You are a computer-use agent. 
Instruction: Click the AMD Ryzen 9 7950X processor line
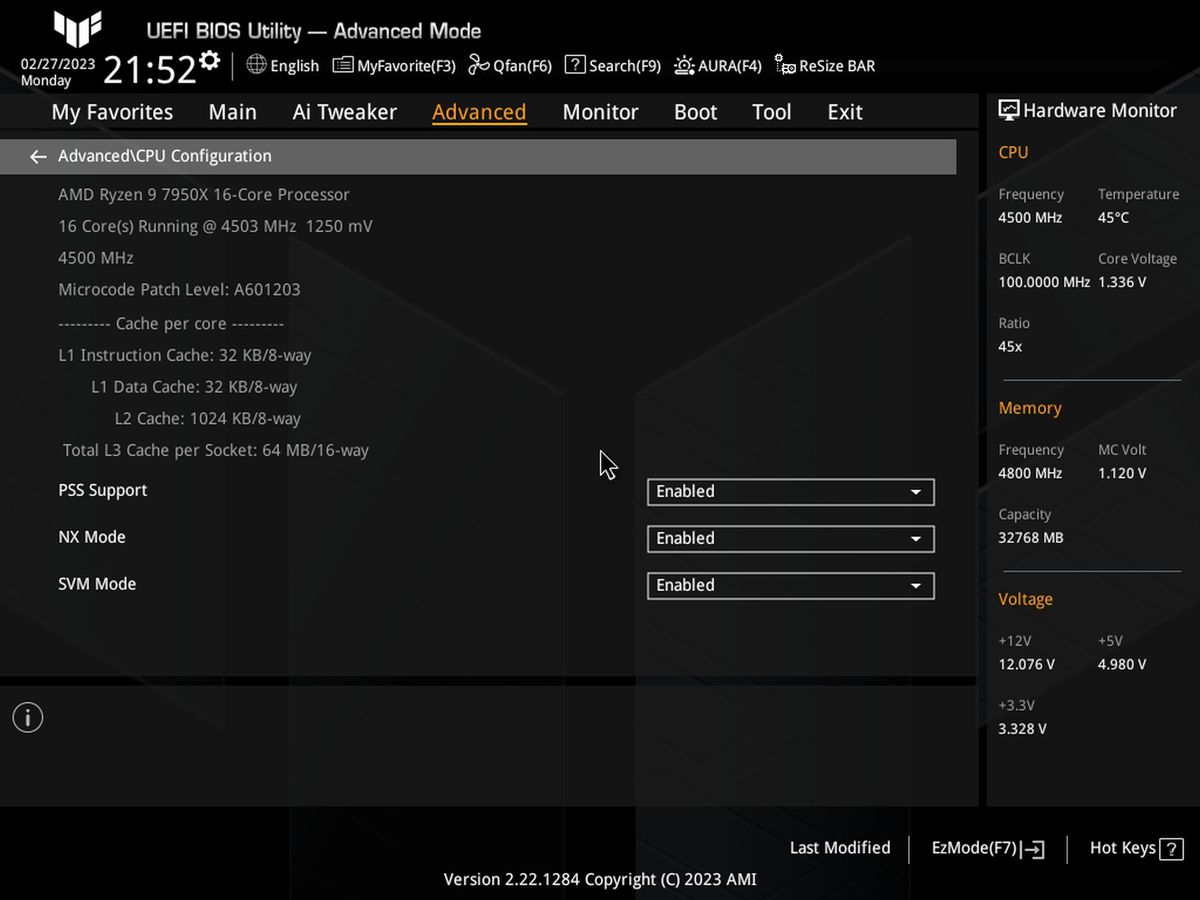(204, 194)
